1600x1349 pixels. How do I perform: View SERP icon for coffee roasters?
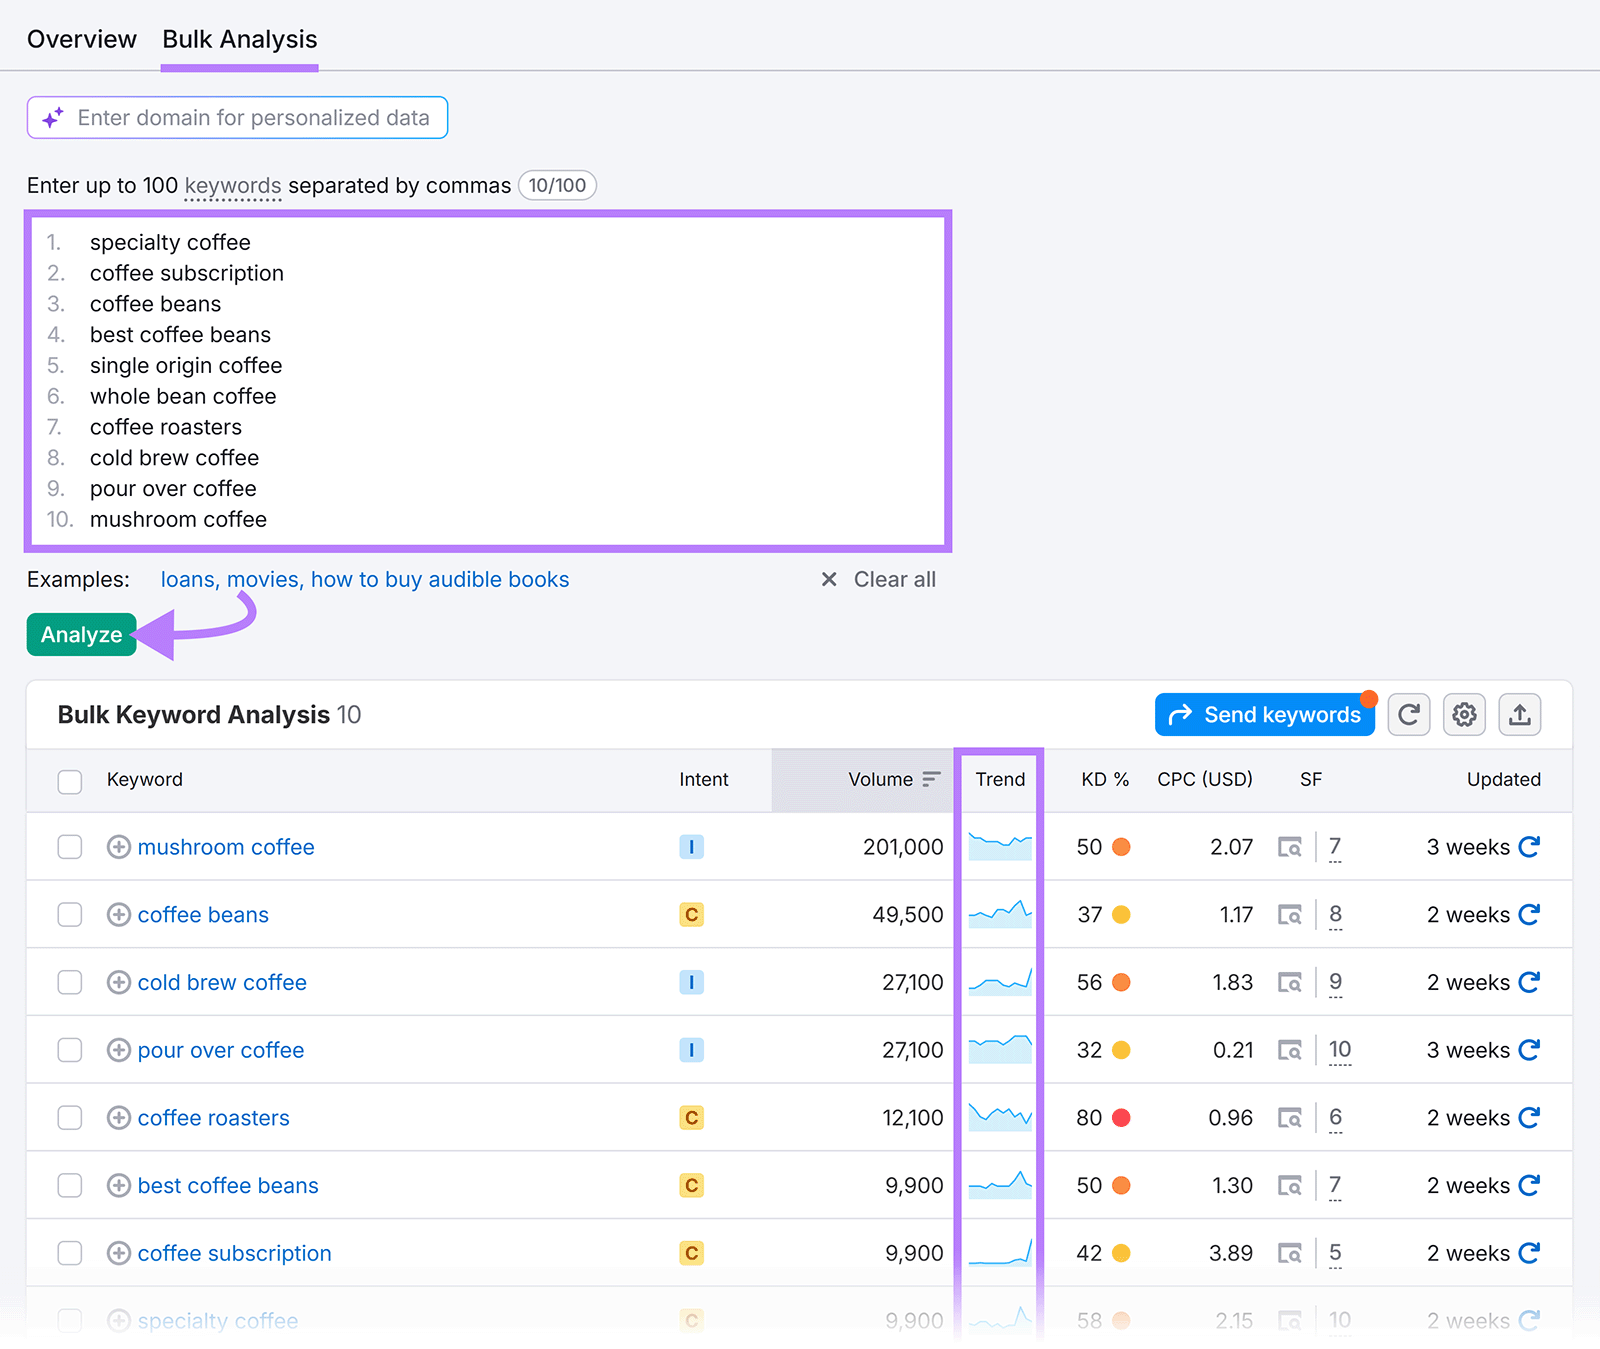tap(1290, 1118)
